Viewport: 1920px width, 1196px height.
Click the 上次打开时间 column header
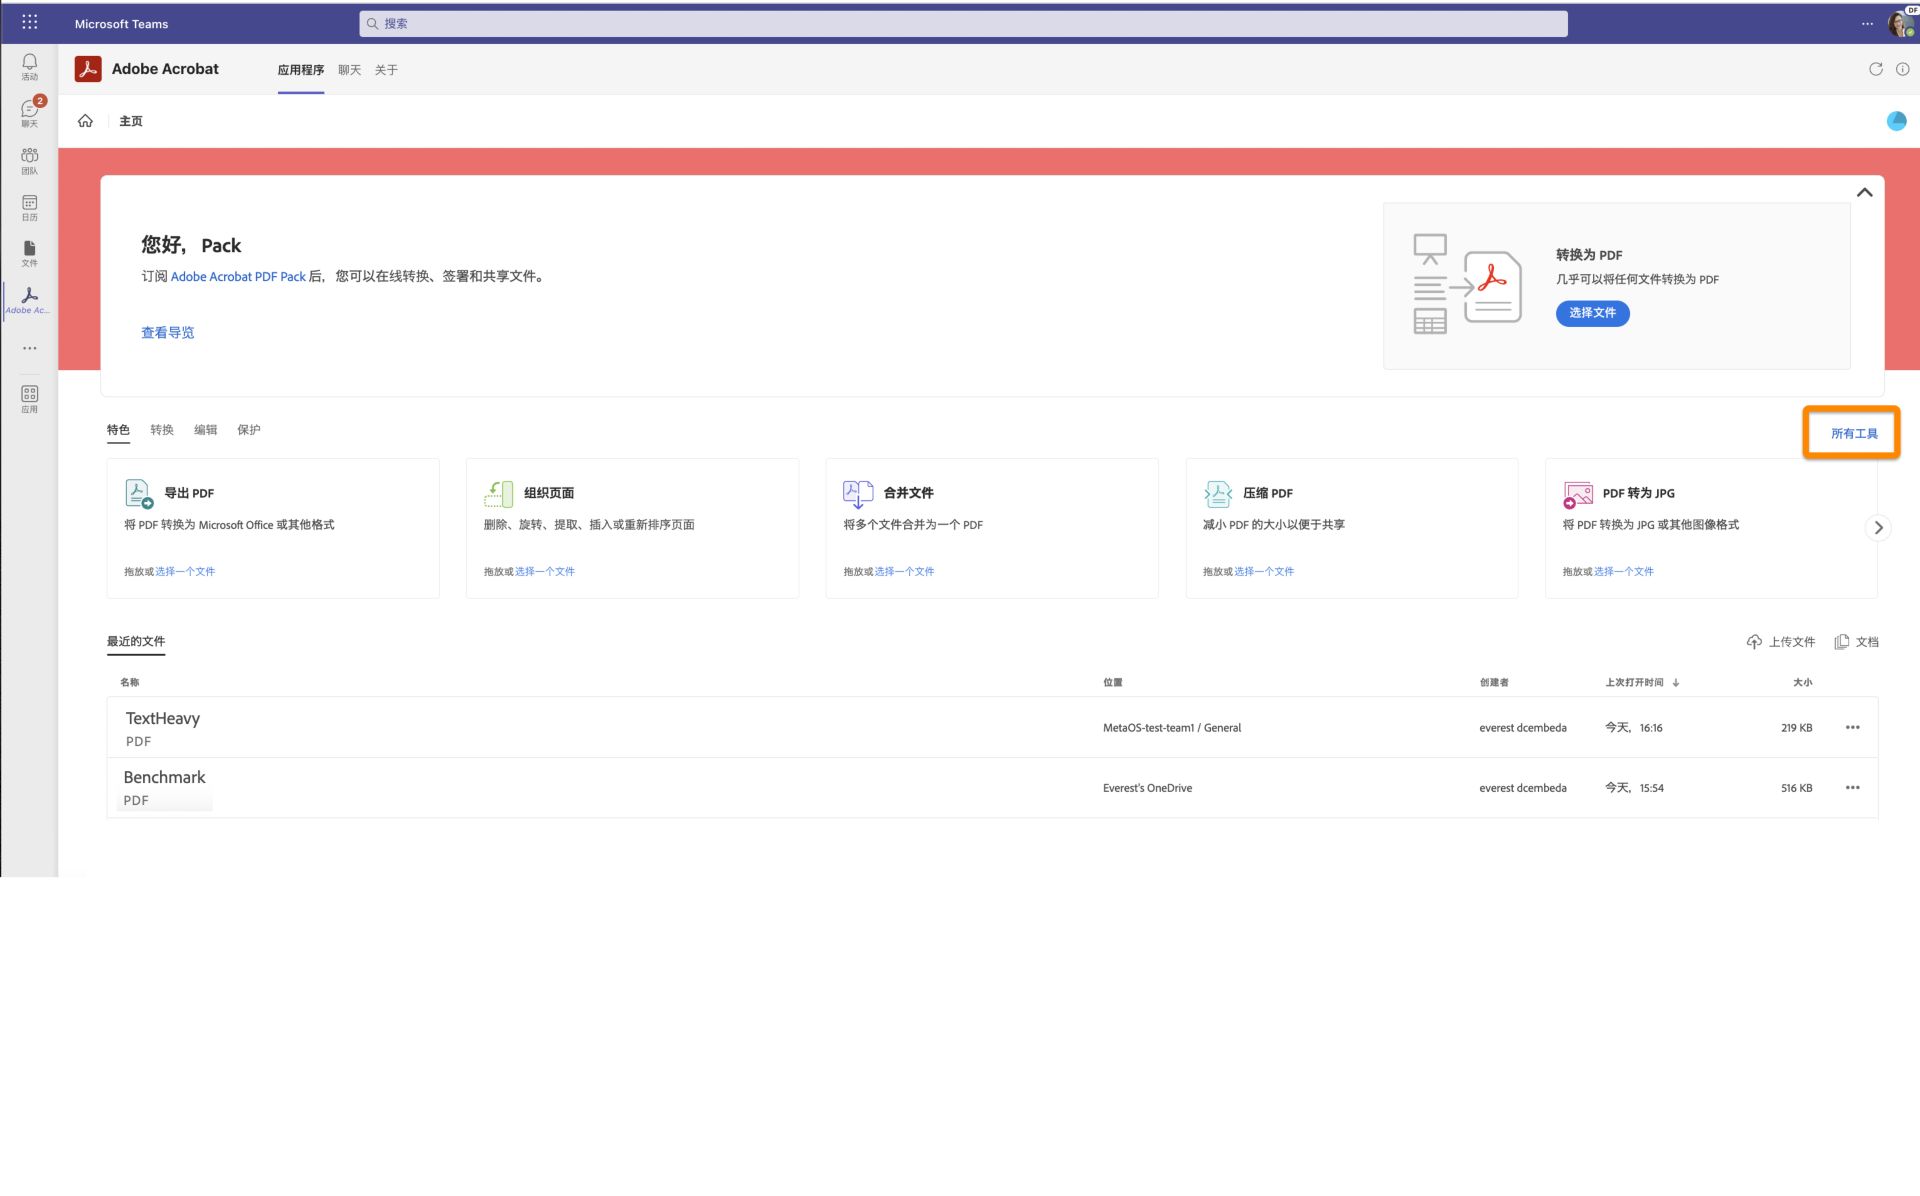[x=1634, y=682]
